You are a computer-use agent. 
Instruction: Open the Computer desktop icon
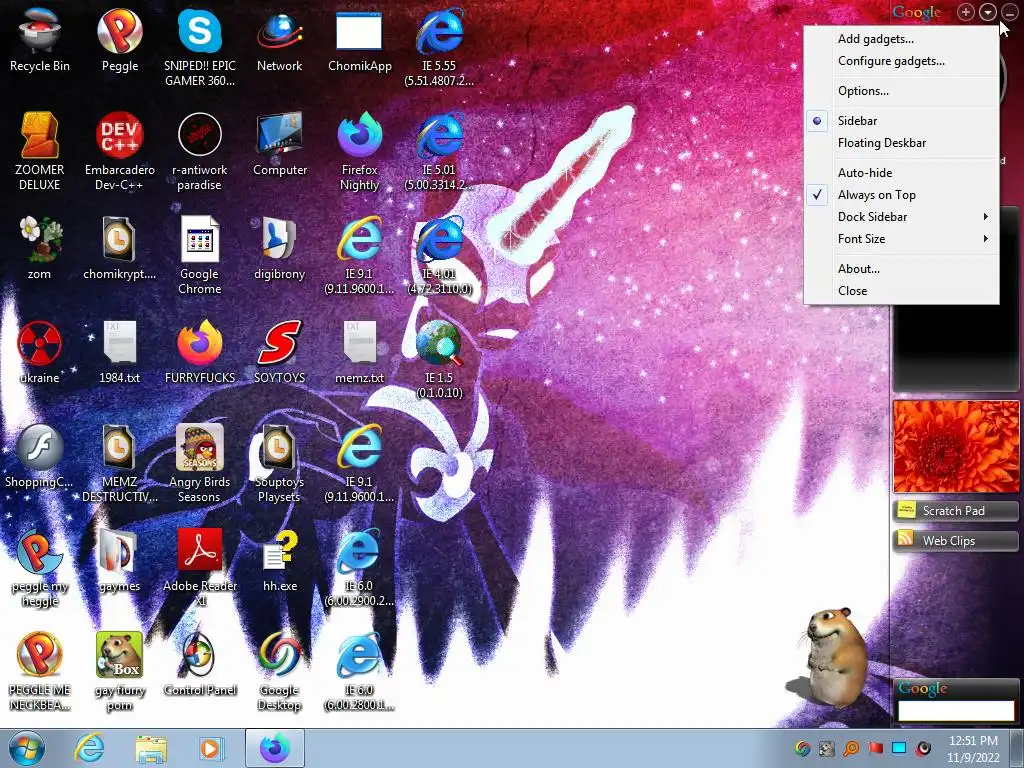pos(280,144)
